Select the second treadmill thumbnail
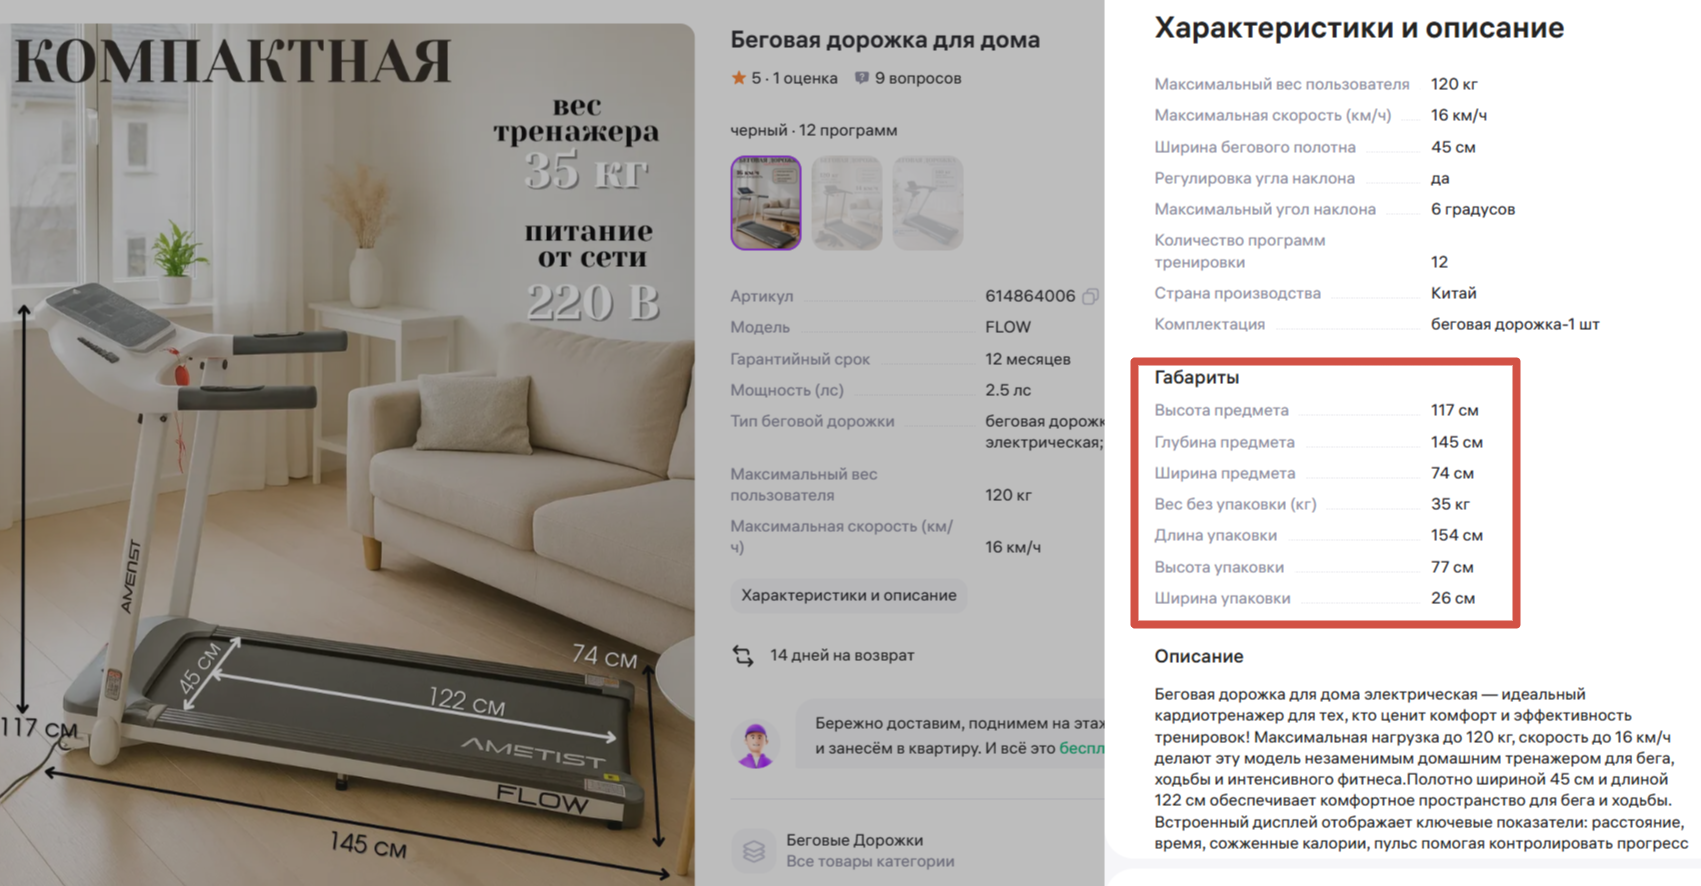Viewport: 1701px width, 886px height. click(x=847, y=203)
